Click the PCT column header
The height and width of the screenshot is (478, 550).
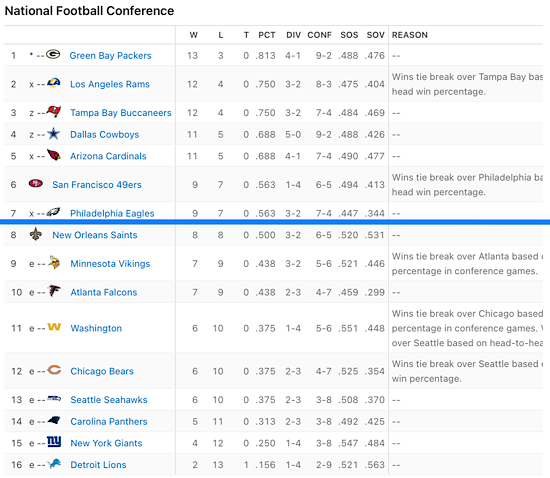(267, 35)
